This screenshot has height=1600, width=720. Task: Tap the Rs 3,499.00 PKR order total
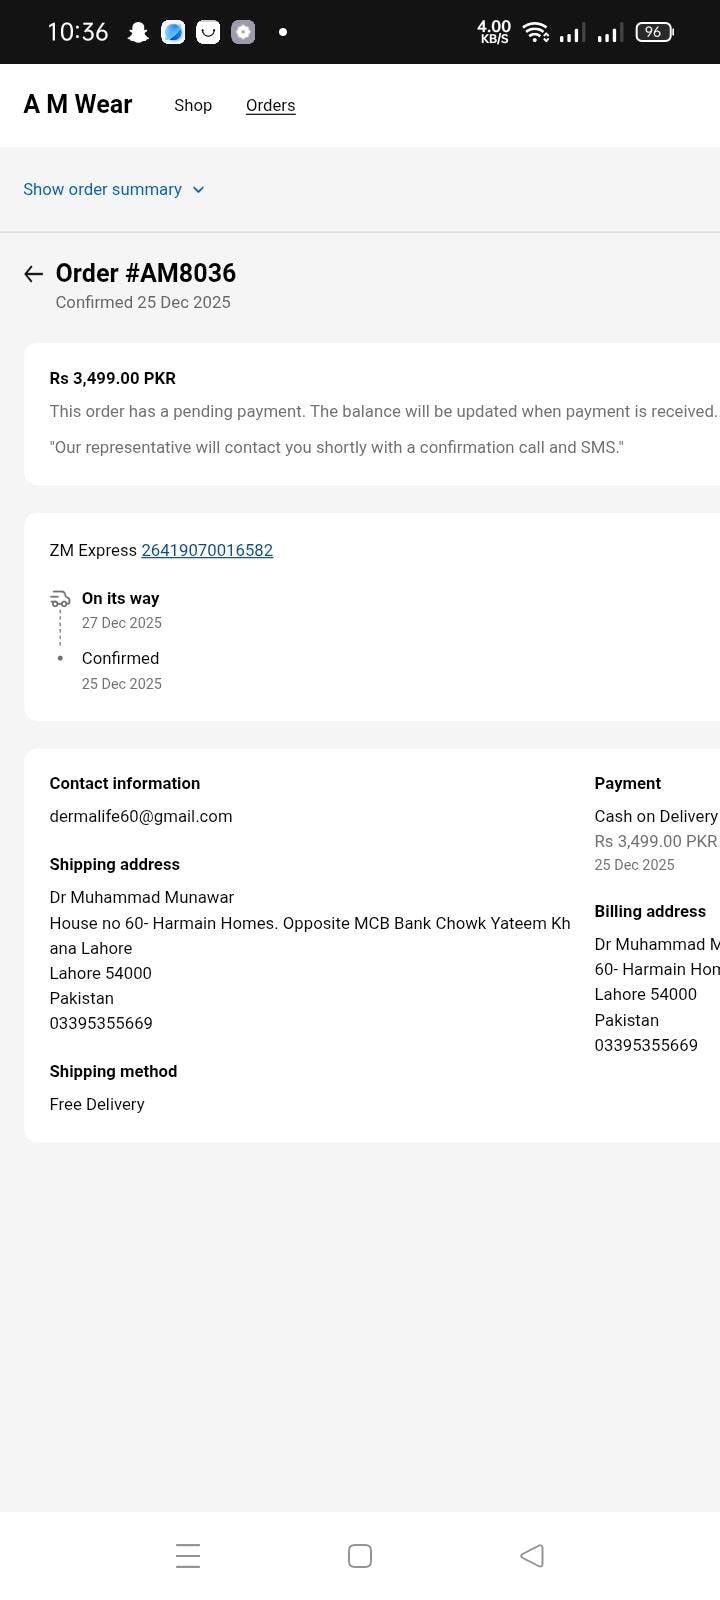(113, 378)
